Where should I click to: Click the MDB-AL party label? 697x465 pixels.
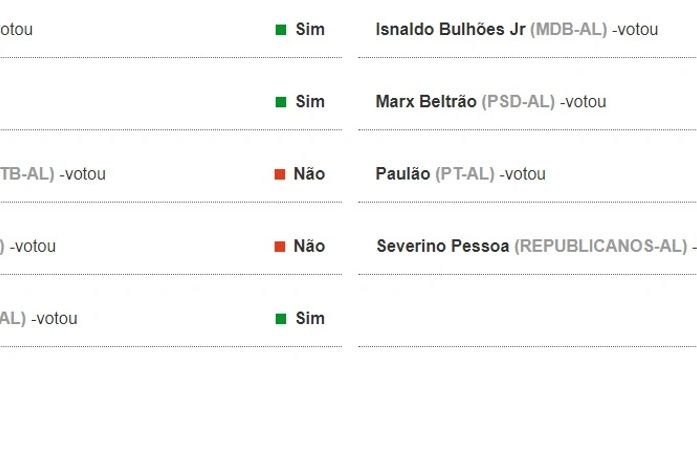[x=568, y=30]
